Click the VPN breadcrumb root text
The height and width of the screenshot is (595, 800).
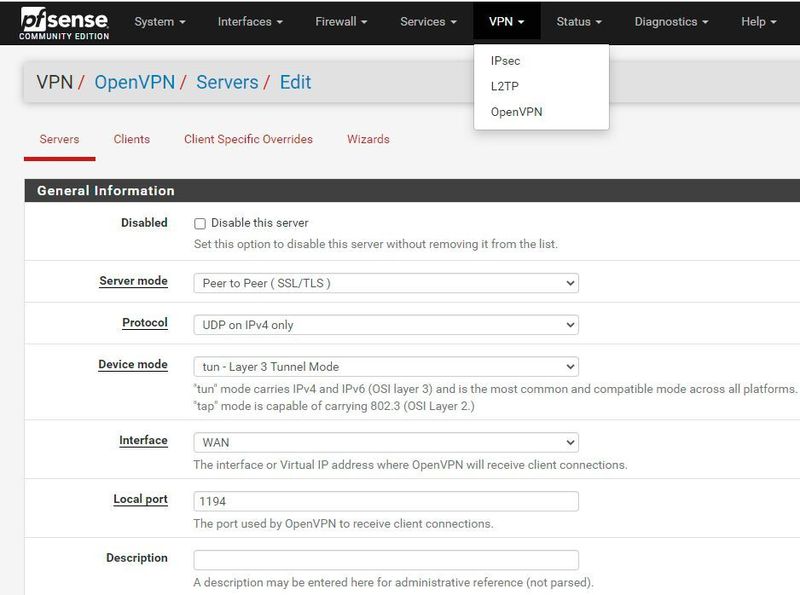point(55,82)
